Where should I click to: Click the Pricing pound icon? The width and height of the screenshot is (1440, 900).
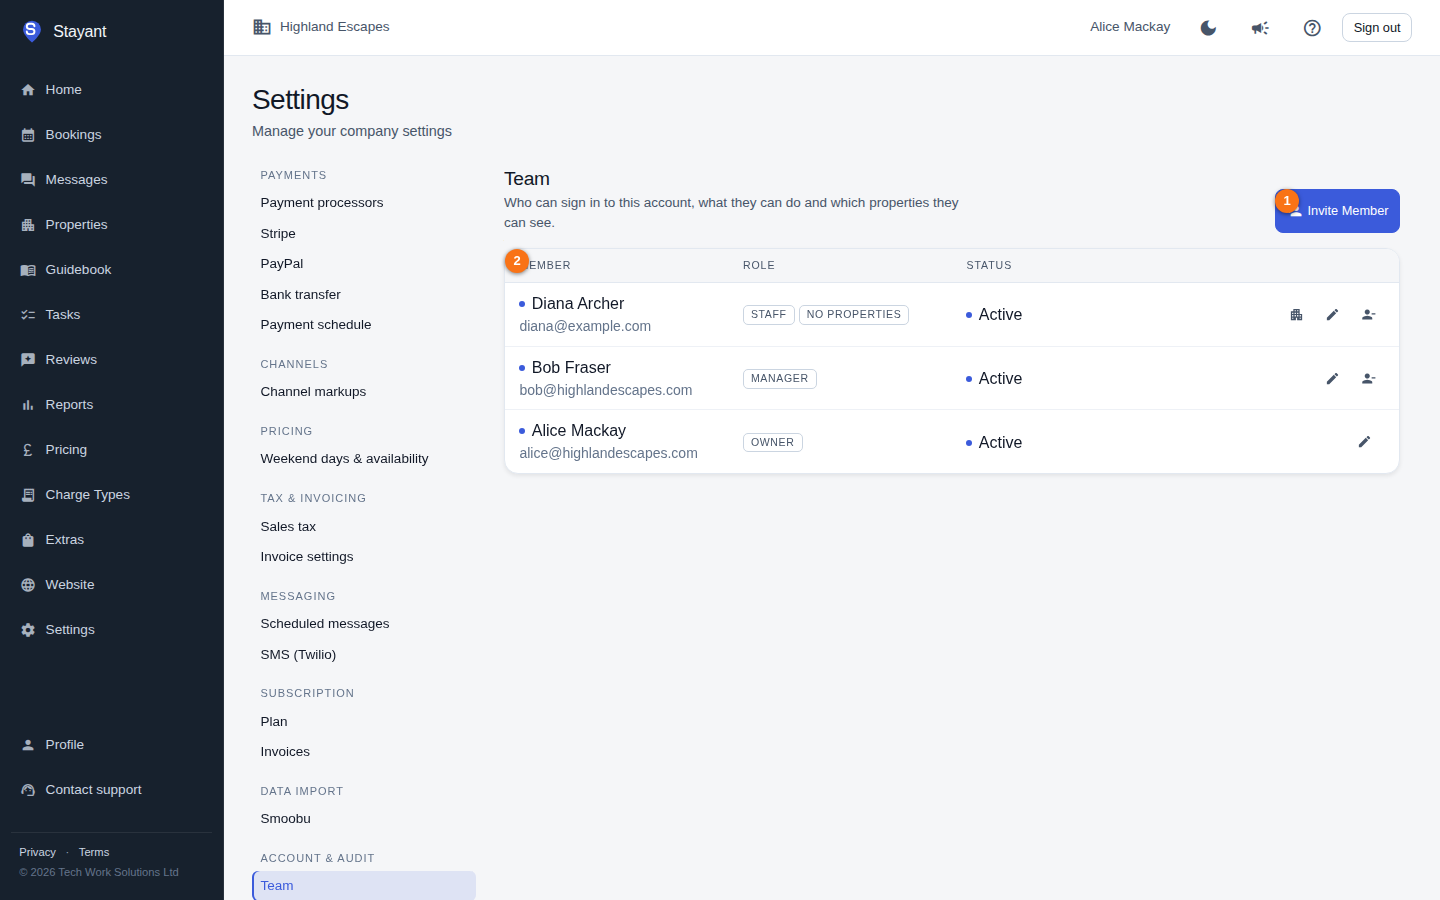[28, 450]
